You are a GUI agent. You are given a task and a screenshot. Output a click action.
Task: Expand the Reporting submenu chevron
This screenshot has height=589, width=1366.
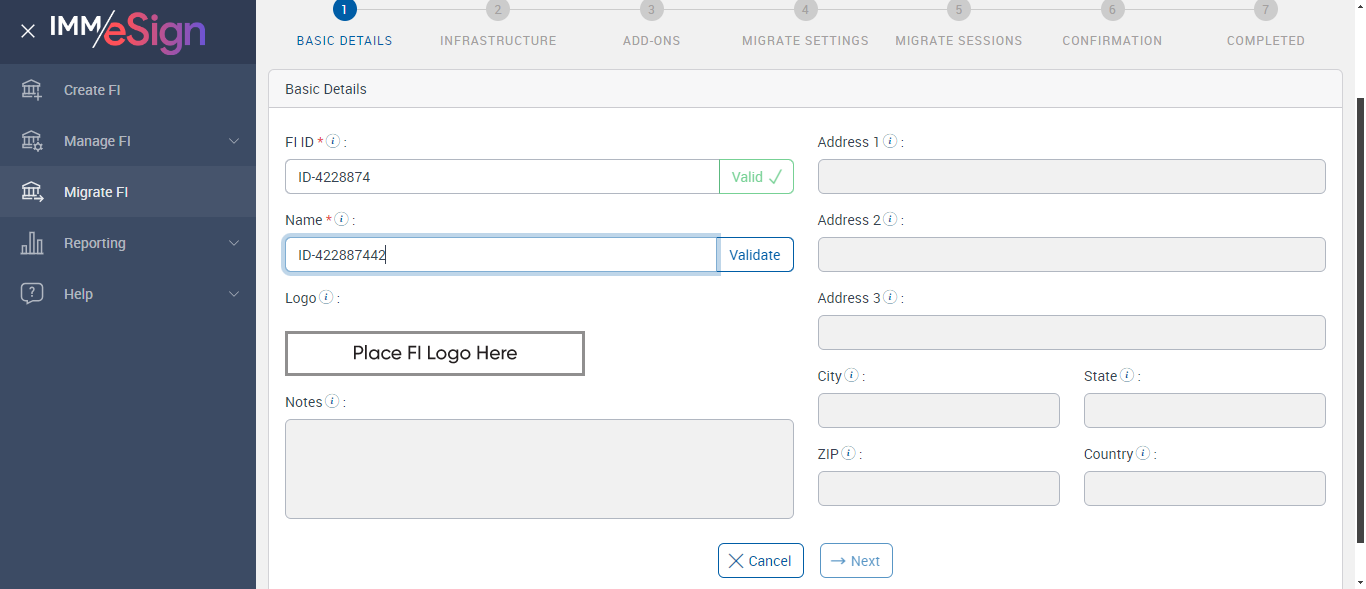point(234,243)
